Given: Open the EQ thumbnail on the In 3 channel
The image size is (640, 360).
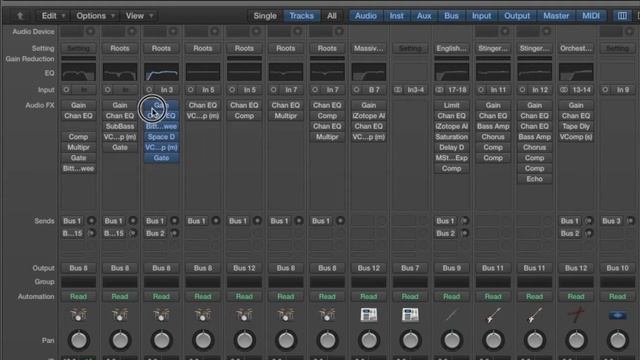Looking at the screenshot, I should tap(161, 72).
